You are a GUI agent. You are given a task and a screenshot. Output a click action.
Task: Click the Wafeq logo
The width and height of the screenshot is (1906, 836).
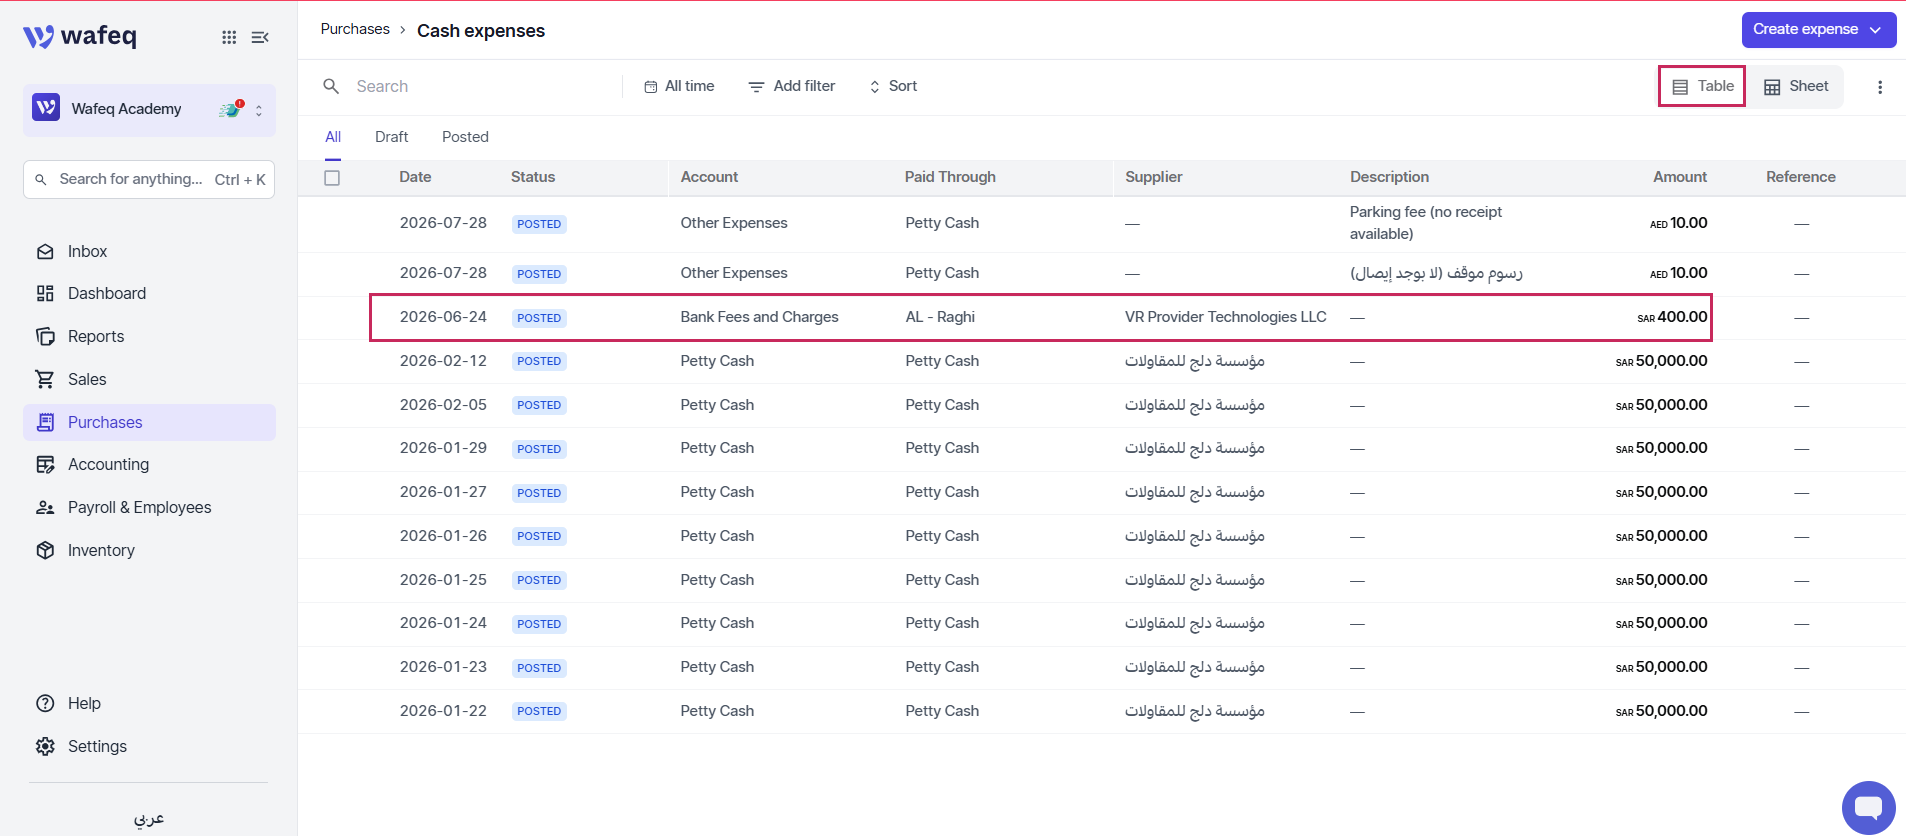click(x=80, y=36)
